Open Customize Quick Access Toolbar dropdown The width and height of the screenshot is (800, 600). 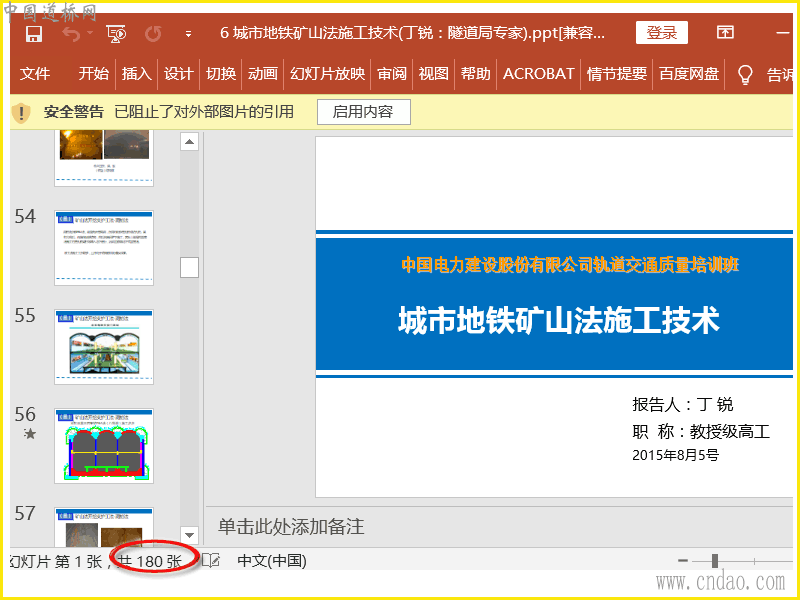point(188,34)
